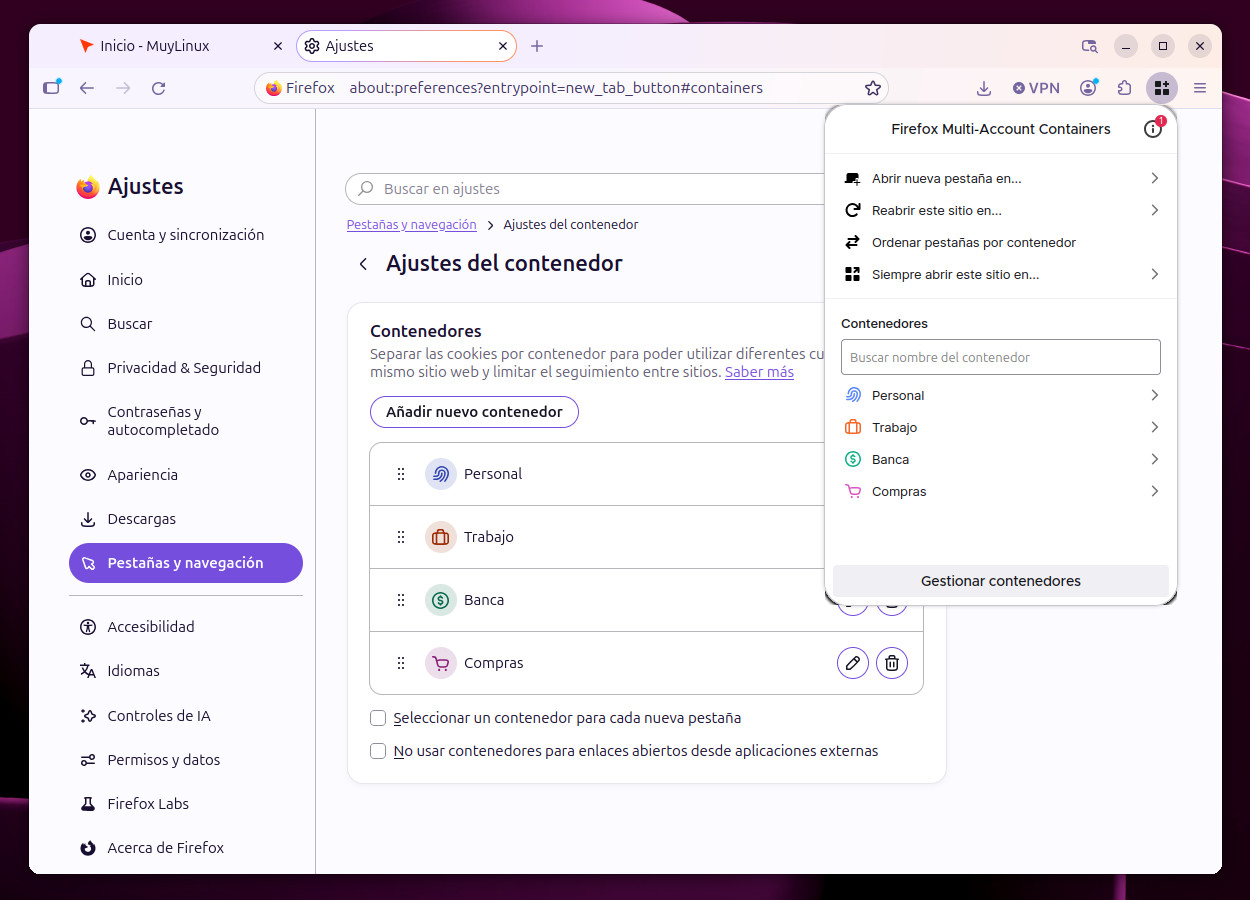1250x900 pixels.
Task: Expand Compras container arrow in popup
Action: click(x=1154, y=491)
